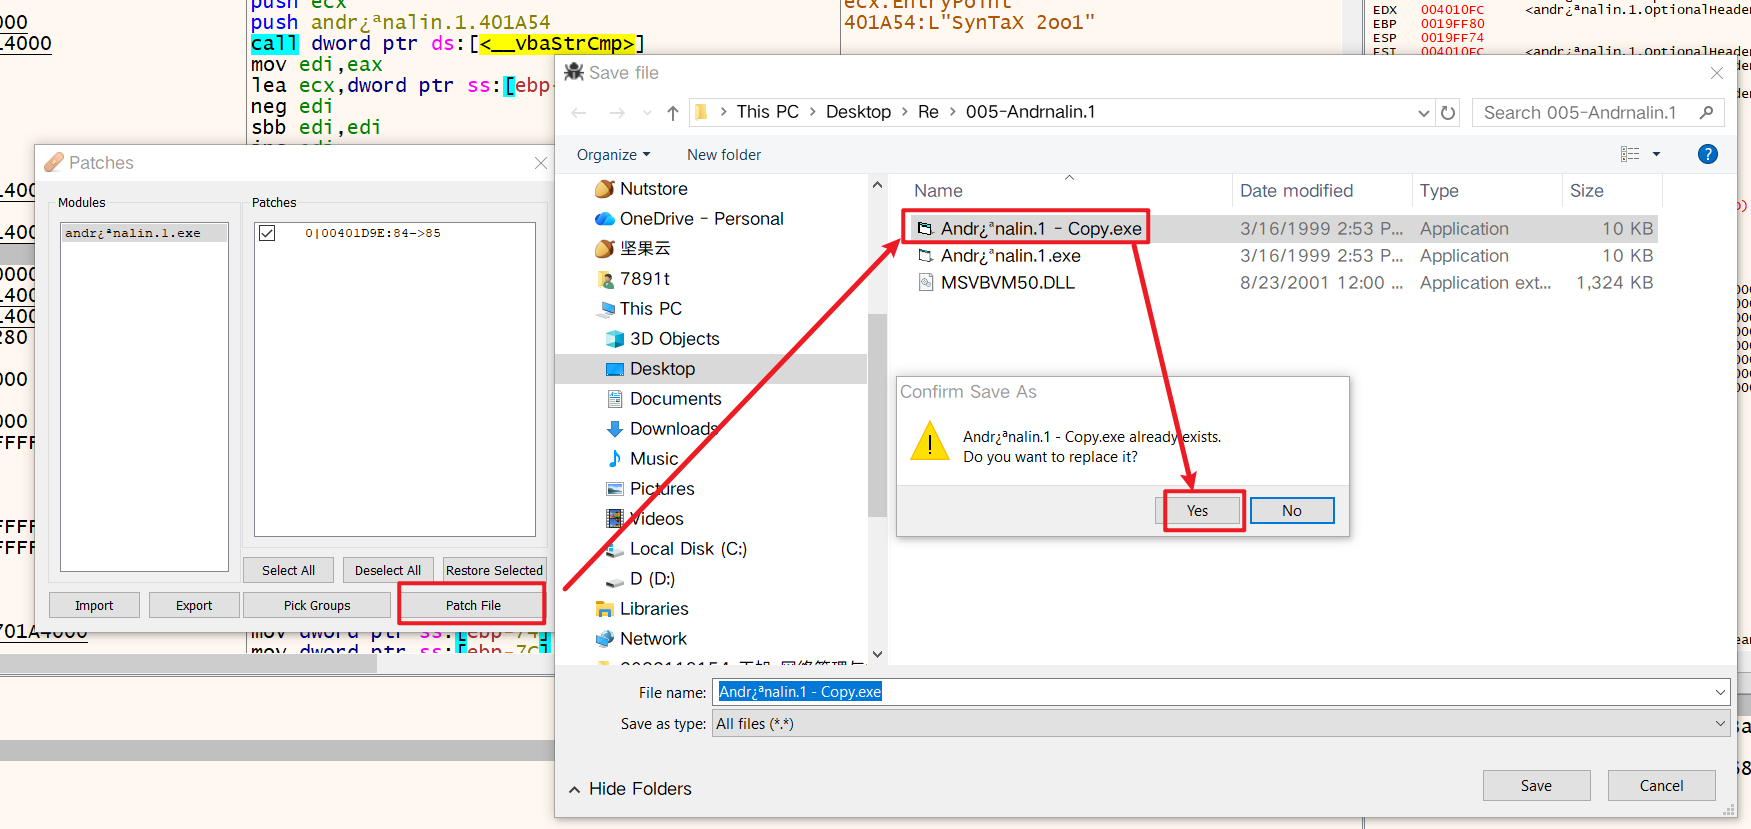Sort by the Date modified column header
1751x829 pixels.
pyautogui.click(x=1321, y=191)
